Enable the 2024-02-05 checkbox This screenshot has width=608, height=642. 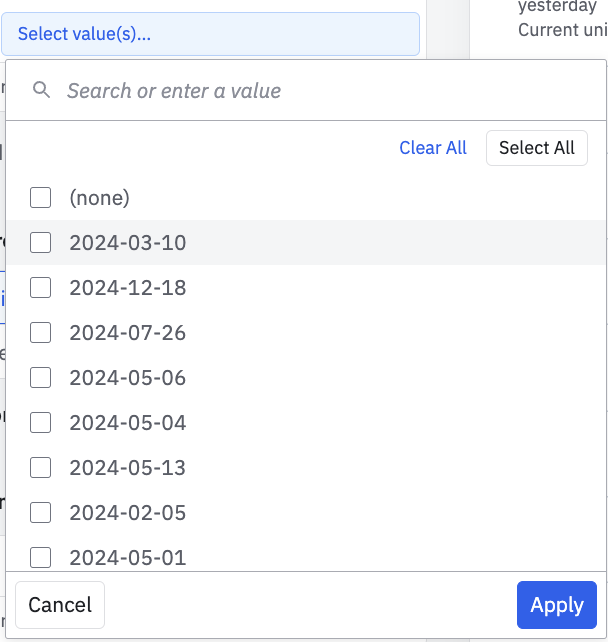41,513
